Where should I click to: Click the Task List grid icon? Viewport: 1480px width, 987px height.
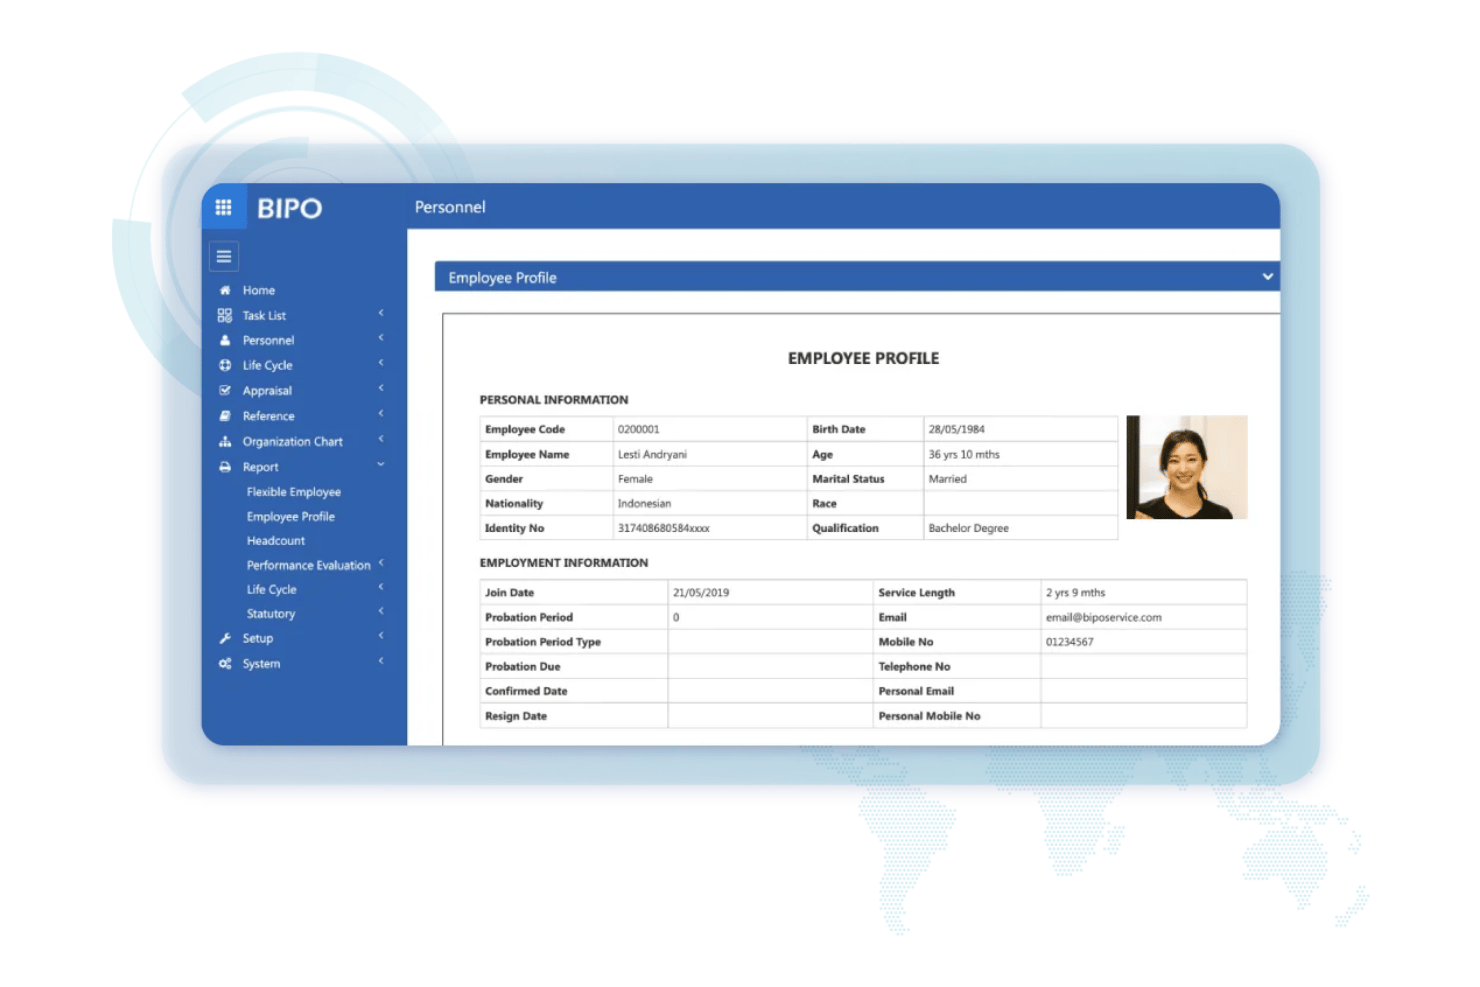[x=225, y=315]
